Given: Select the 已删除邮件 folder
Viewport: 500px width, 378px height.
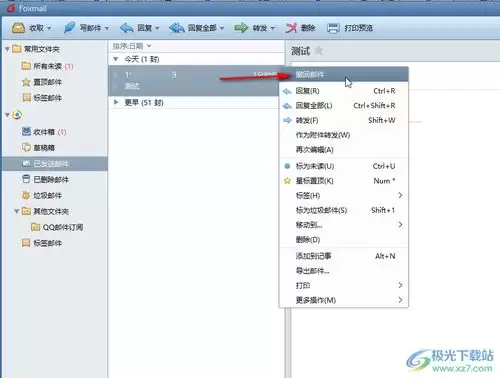Looking at the screenshot, I should (x=45, y=179).
